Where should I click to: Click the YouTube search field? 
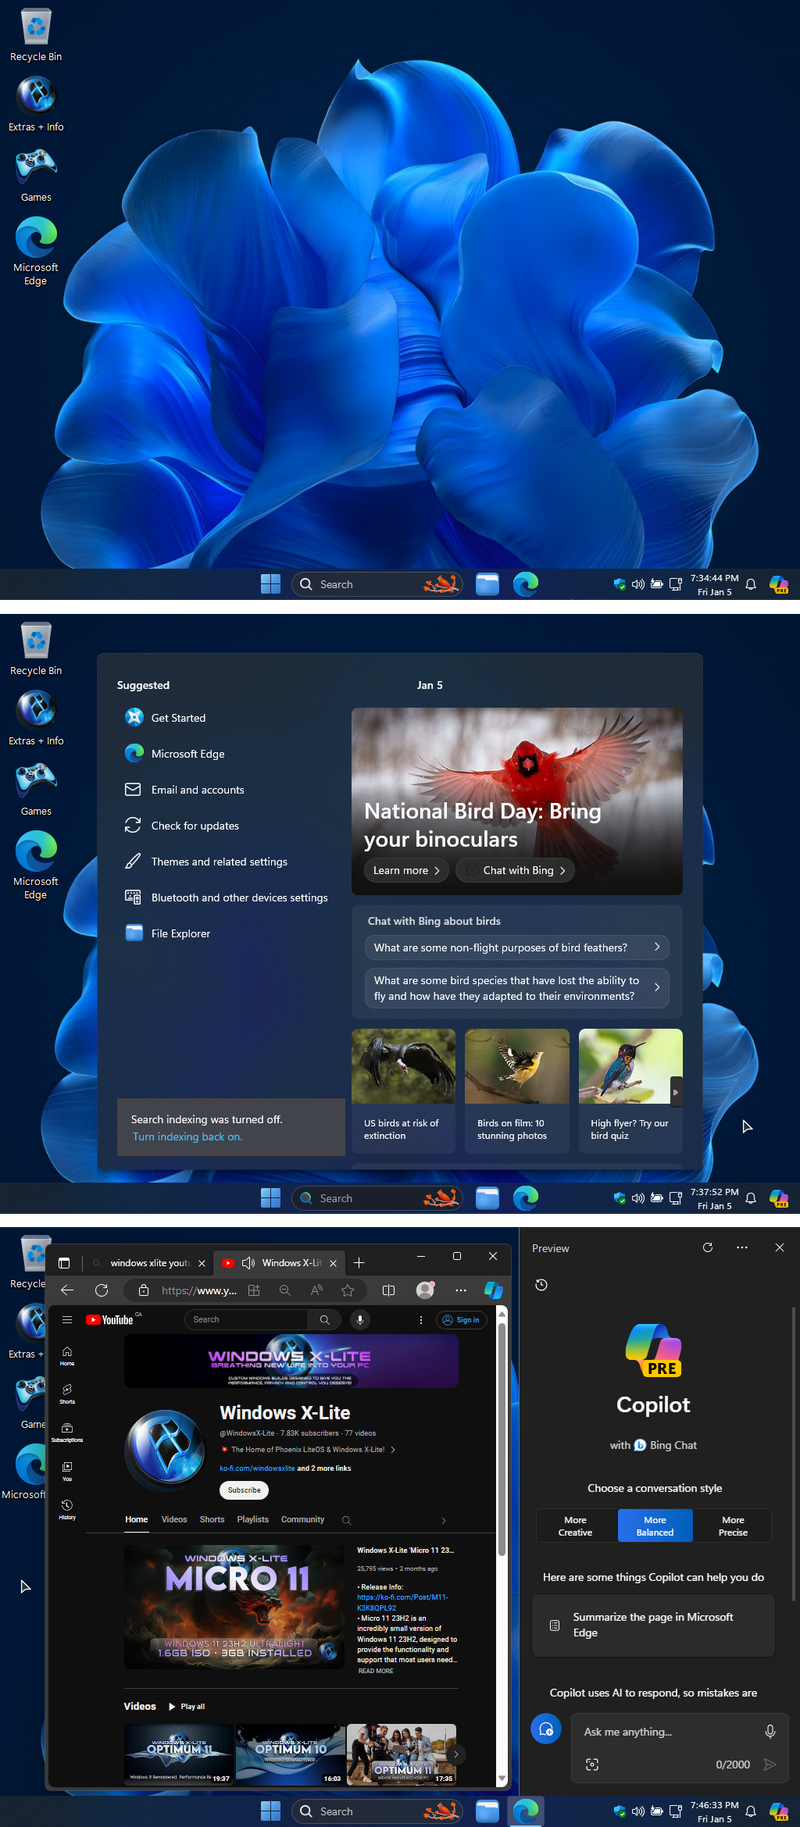(247, 1320)
